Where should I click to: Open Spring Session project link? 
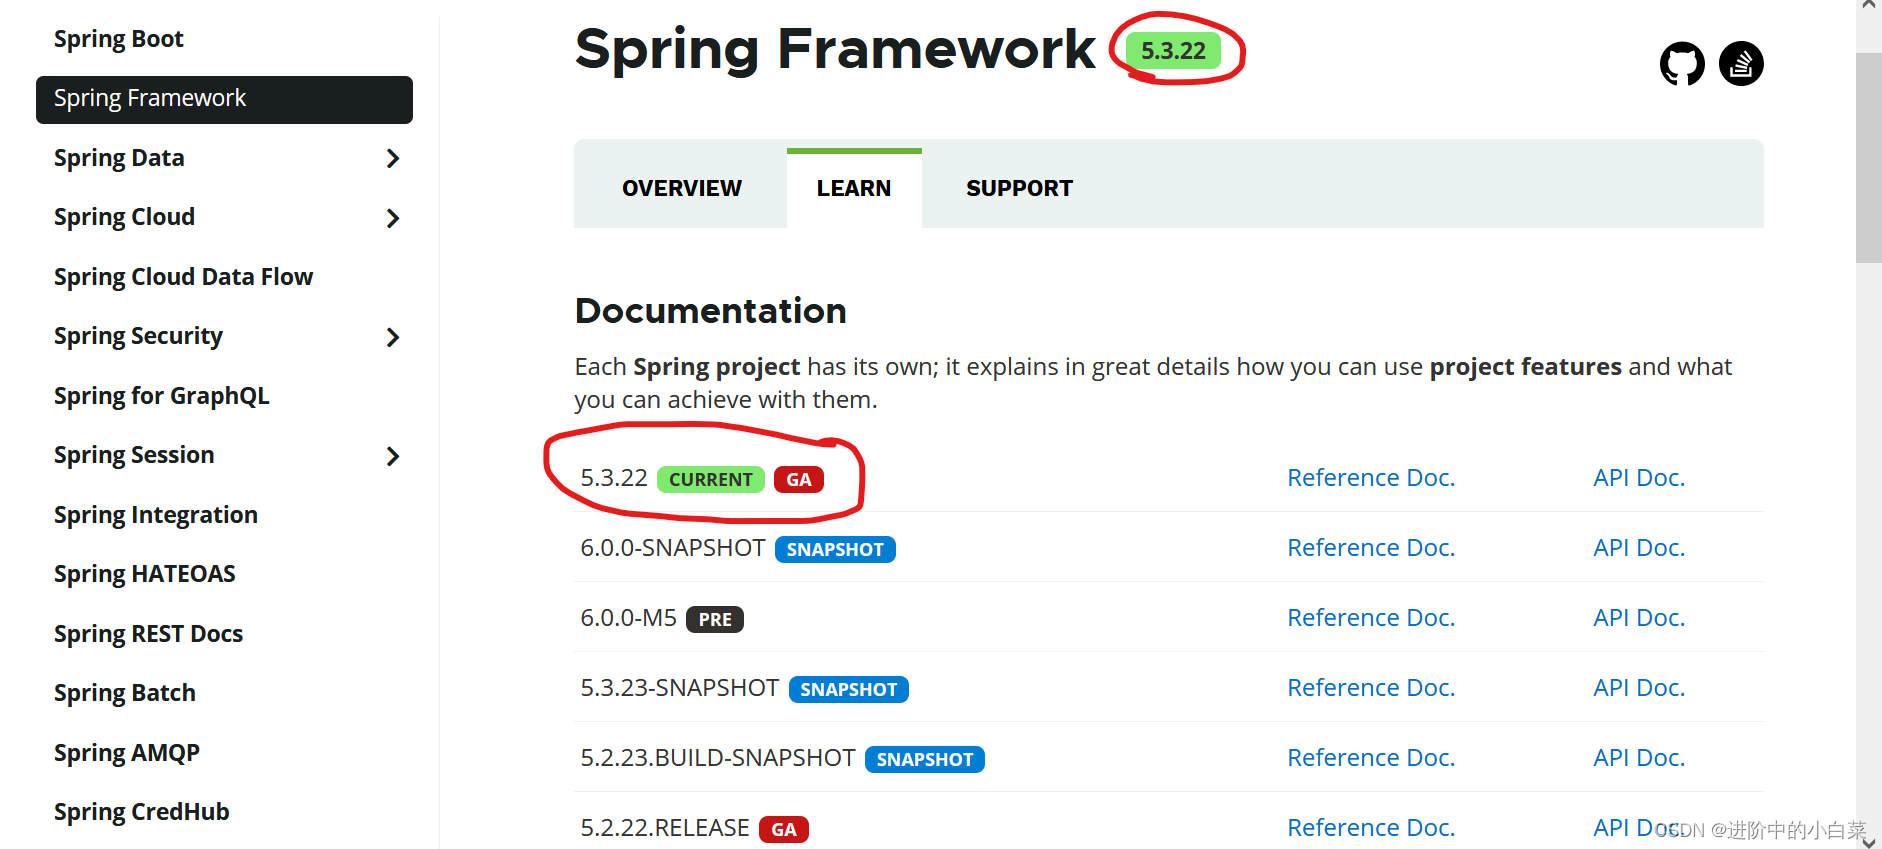point(134,455)
